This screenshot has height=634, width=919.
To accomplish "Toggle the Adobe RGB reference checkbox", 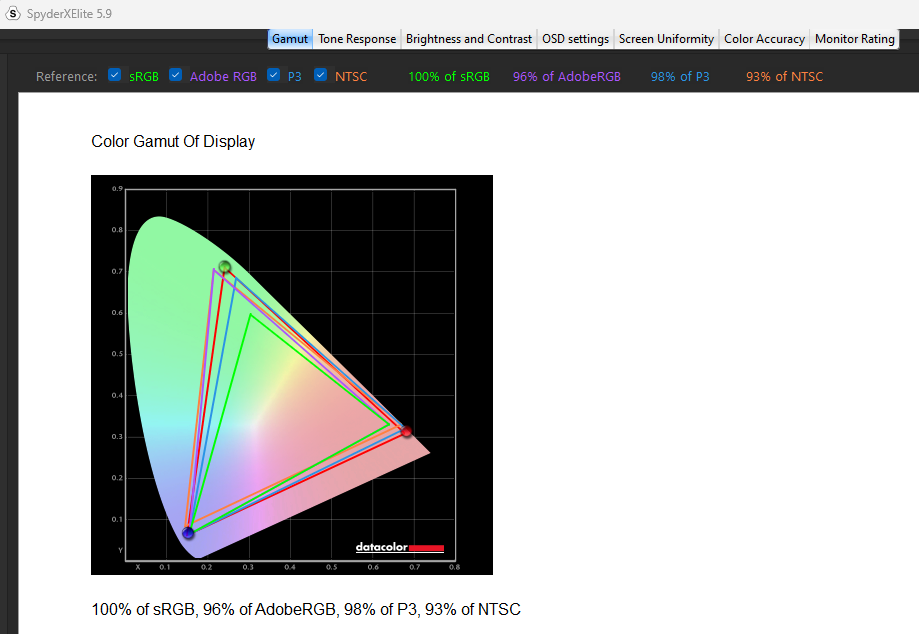I will tap(176, 76).
